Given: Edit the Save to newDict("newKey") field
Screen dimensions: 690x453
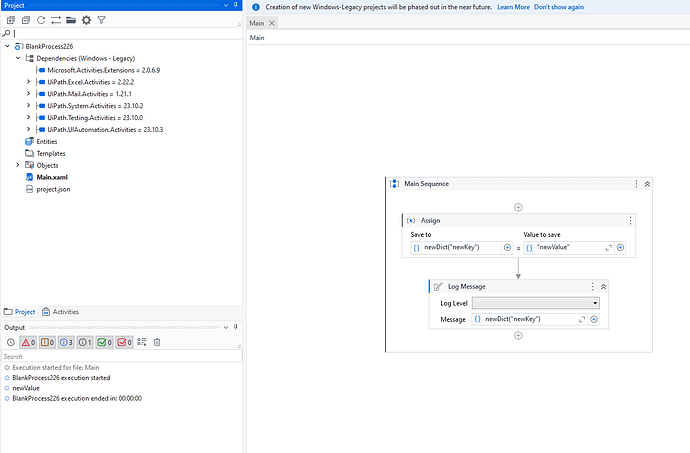Looking at the screenshot, I should click(x=458, y=247).
